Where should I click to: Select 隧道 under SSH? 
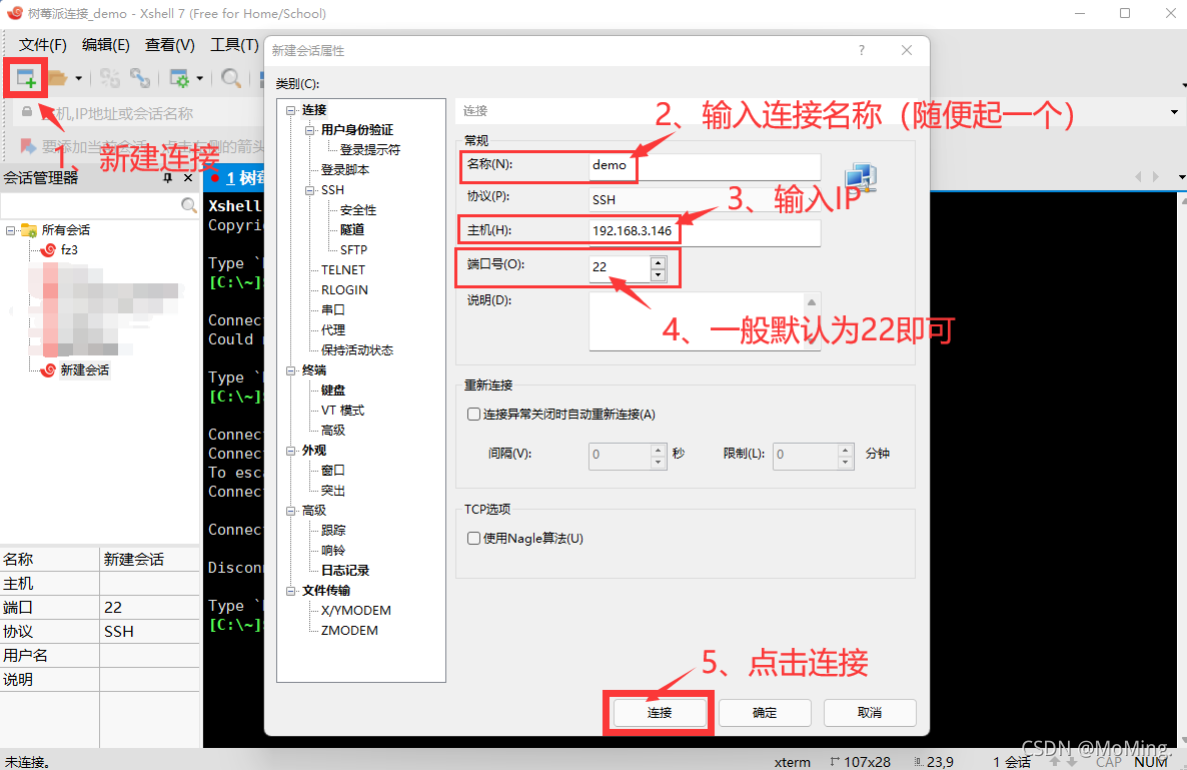[352, 229]
